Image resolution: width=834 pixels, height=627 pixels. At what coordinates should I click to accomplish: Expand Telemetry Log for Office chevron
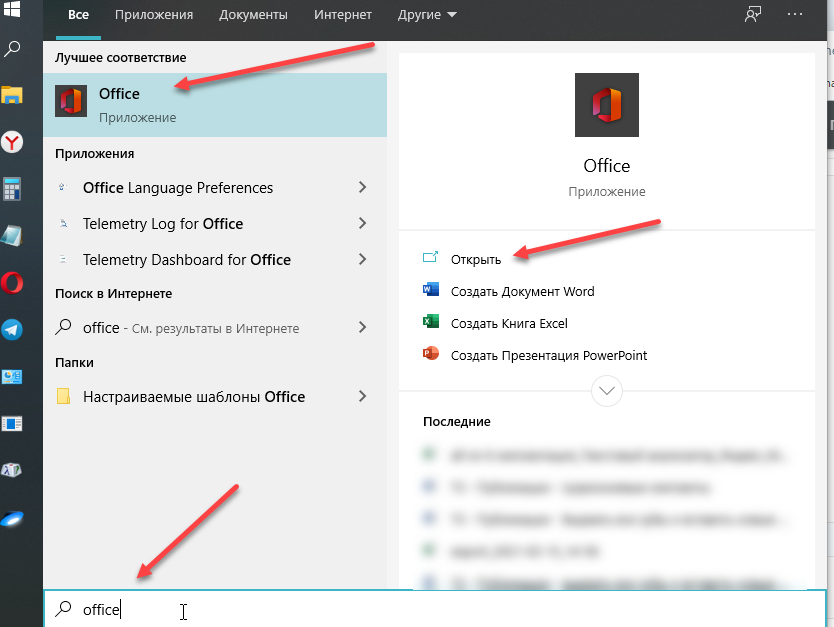click(362, 223)
